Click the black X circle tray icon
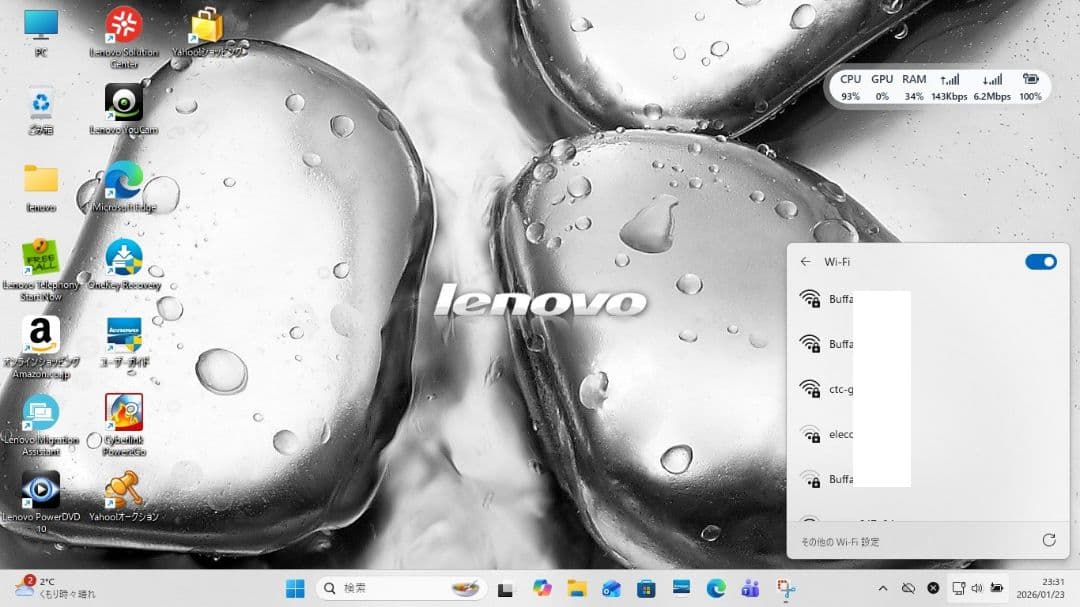1080x607 pixels. pyautogui.click(x=933, y=588)
